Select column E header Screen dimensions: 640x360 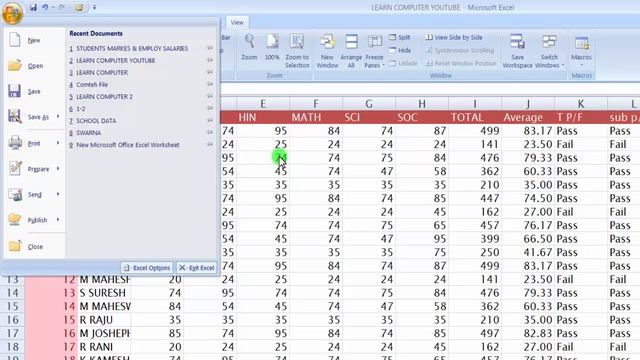pyautogui.click(x=263, y=104)
